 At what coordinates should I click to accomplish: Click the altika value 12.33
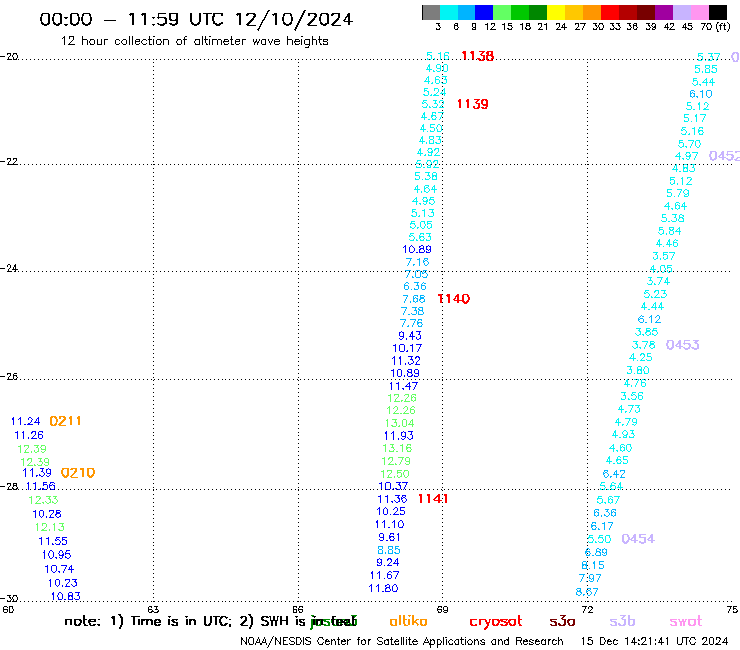point(43,500)
